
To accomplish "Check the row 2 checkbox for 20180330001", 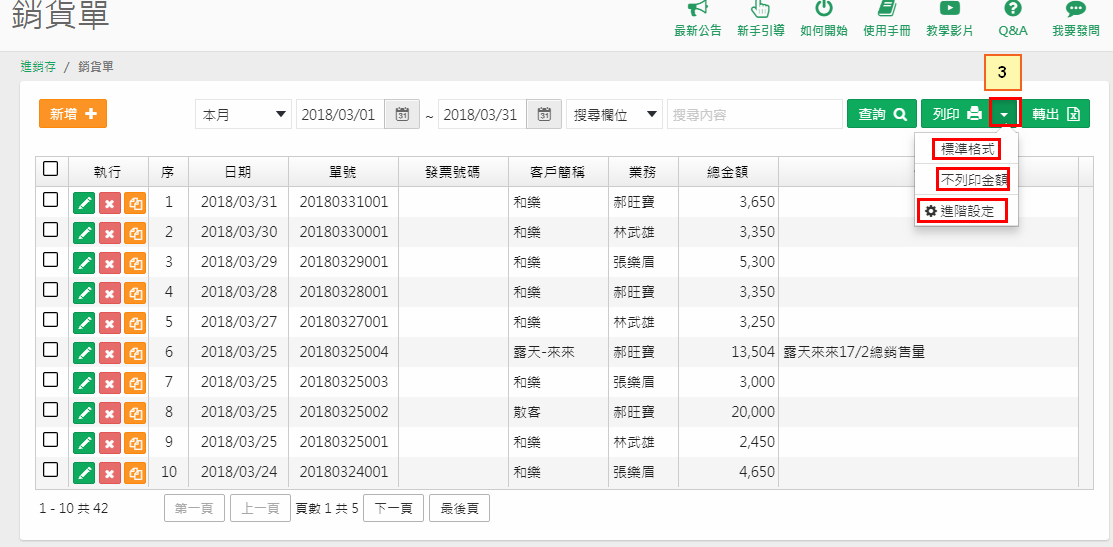I will 50,230.
